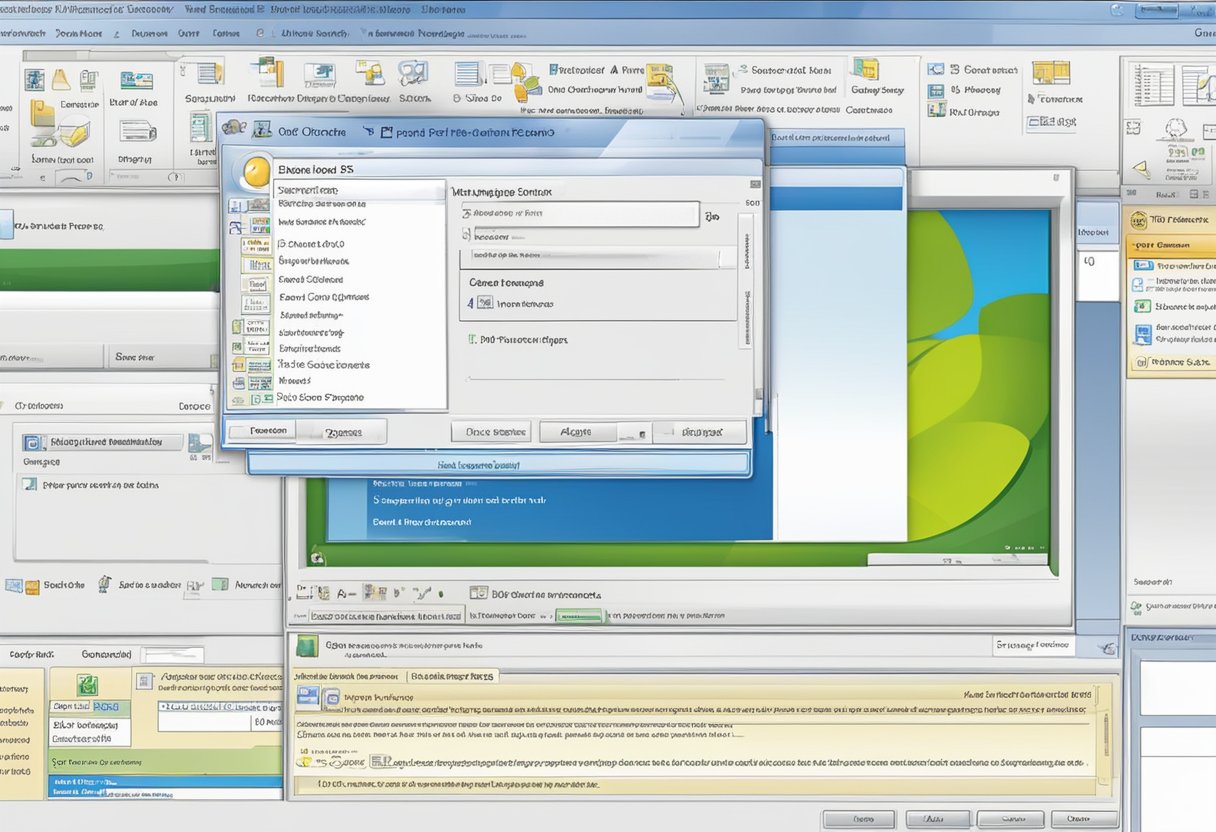Viewport: 1216px width, 832px height.
Task: Open the dropdown next to the search field
Action: click(711, 214)
